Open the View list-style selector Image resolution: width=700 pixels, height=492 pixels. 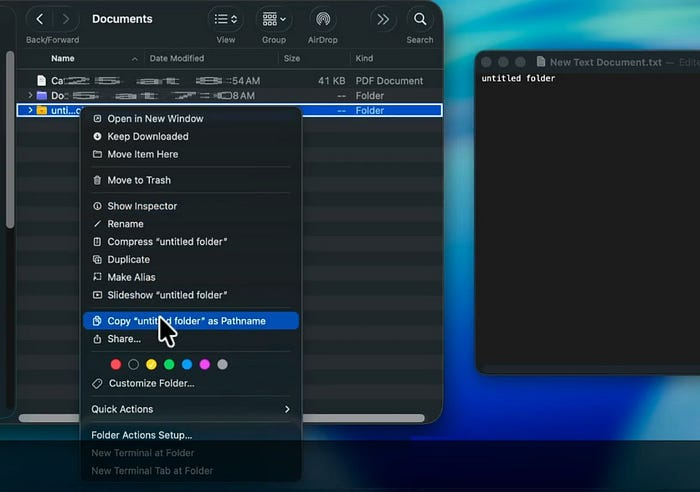click(225, 19)
